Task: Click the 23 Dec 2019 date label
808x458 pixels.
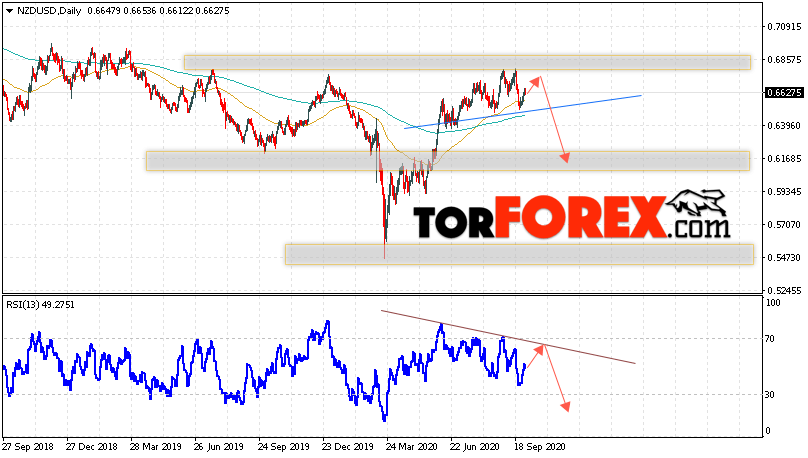Action: 347,447
